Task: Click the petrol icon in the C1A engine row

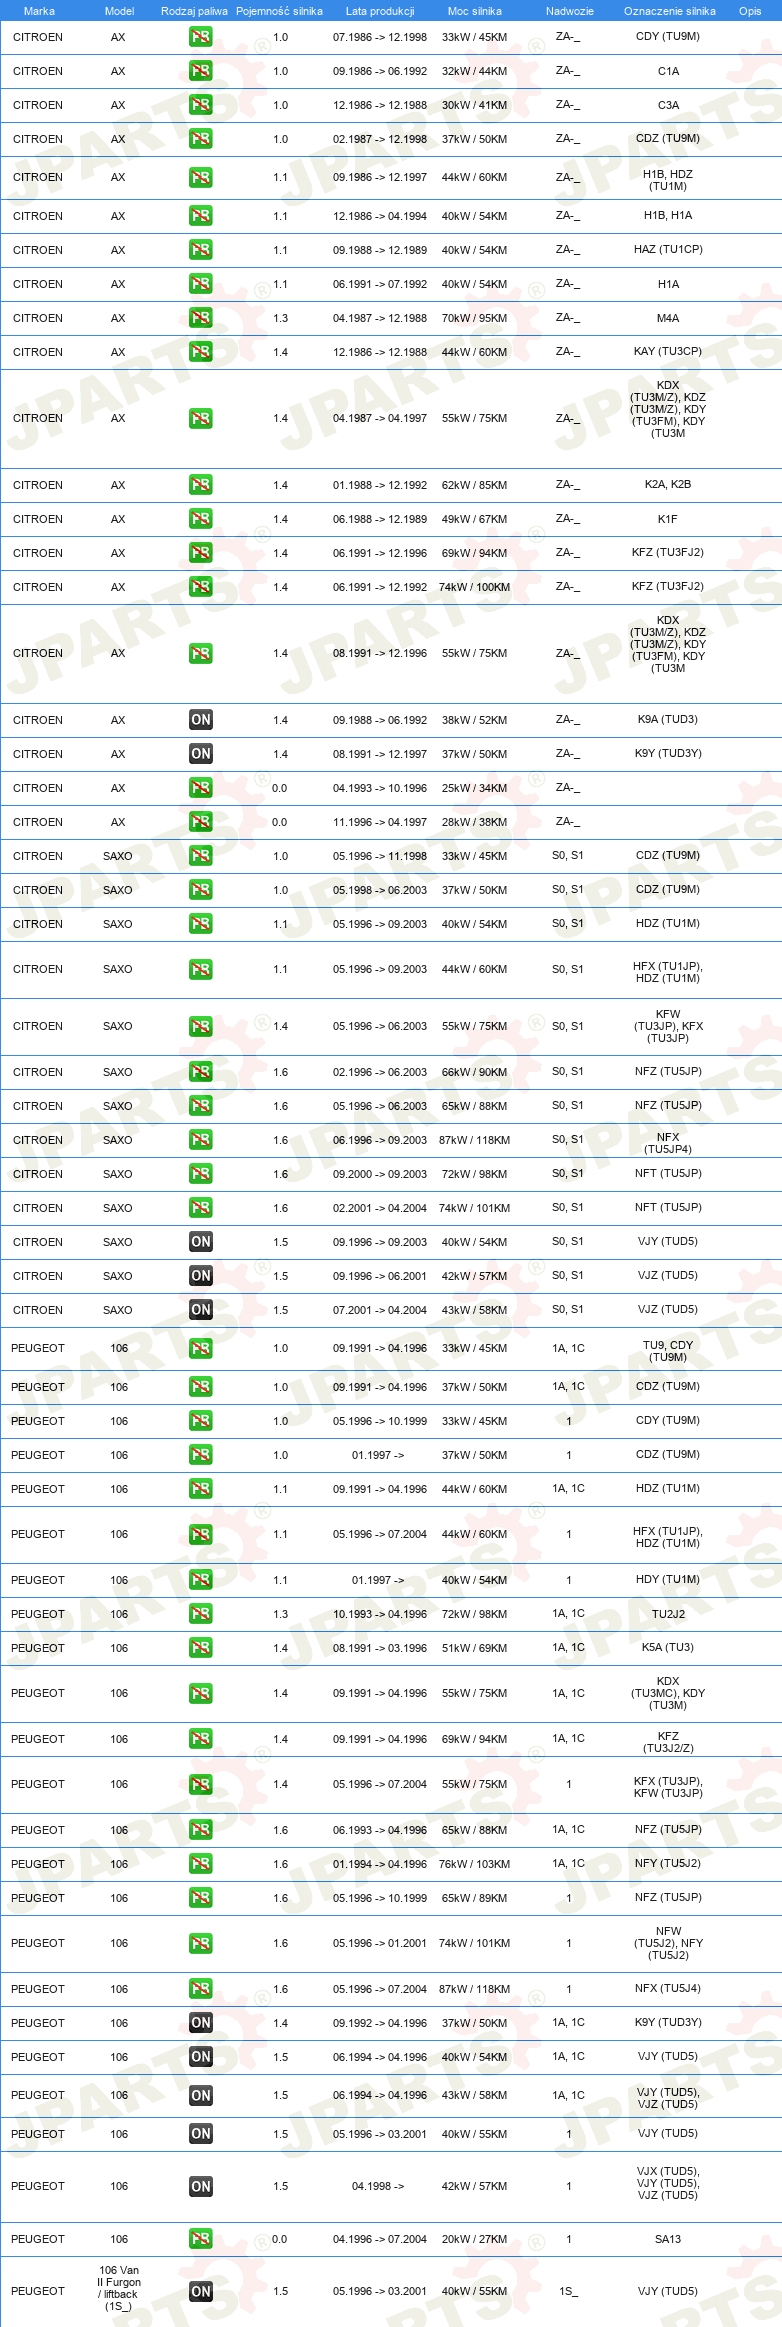Action: [200, 71]
